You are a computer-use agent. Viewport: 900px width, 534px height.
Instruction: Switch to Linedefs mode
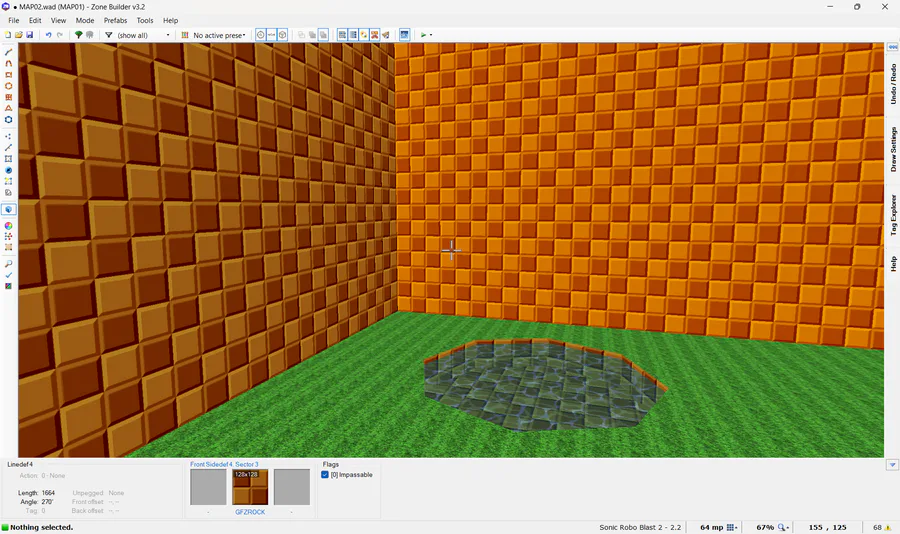point(8,148)
